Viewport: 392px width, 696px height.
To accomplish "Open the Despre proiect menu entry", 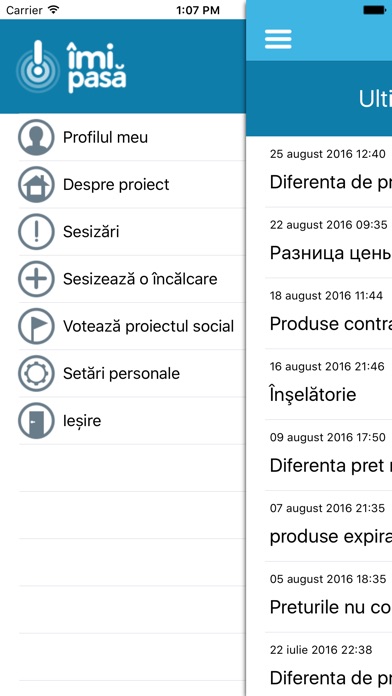I will click(x=132, y=184).
